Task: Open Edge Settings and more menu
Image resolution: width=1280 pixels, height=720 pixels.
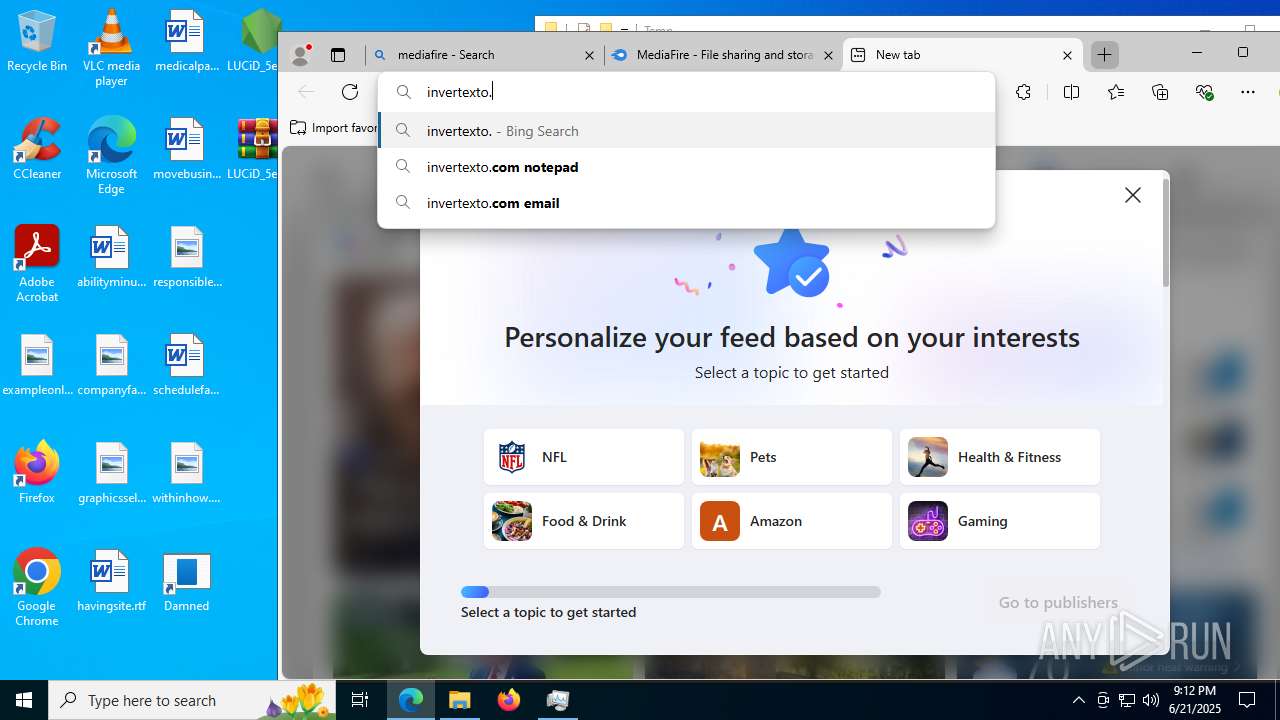Action: [1248, 92]
